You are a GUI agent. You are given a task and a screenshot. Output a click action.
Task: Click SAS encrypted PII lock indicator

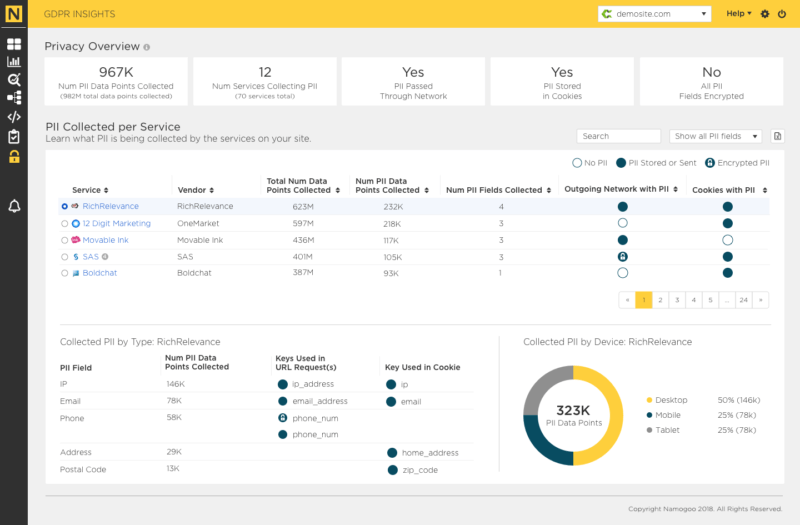(622, 257)
